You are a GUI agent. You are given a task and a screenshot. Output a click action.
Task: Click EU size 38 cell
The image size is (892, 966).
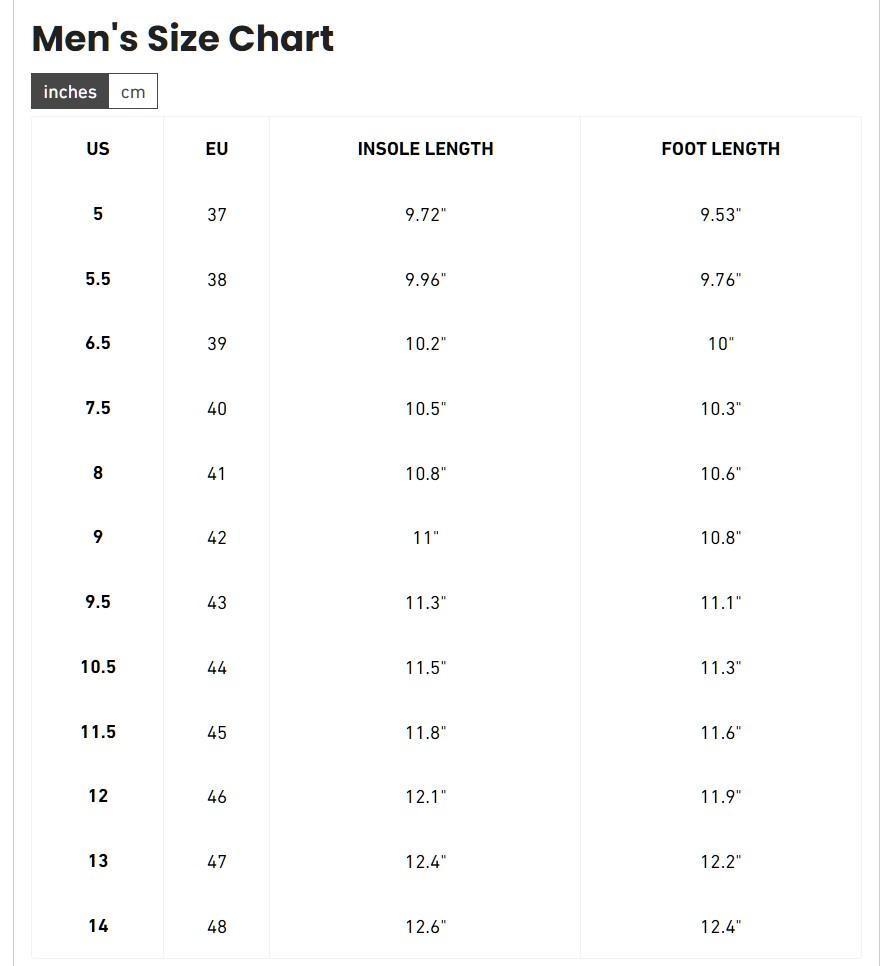click(217, 280)
